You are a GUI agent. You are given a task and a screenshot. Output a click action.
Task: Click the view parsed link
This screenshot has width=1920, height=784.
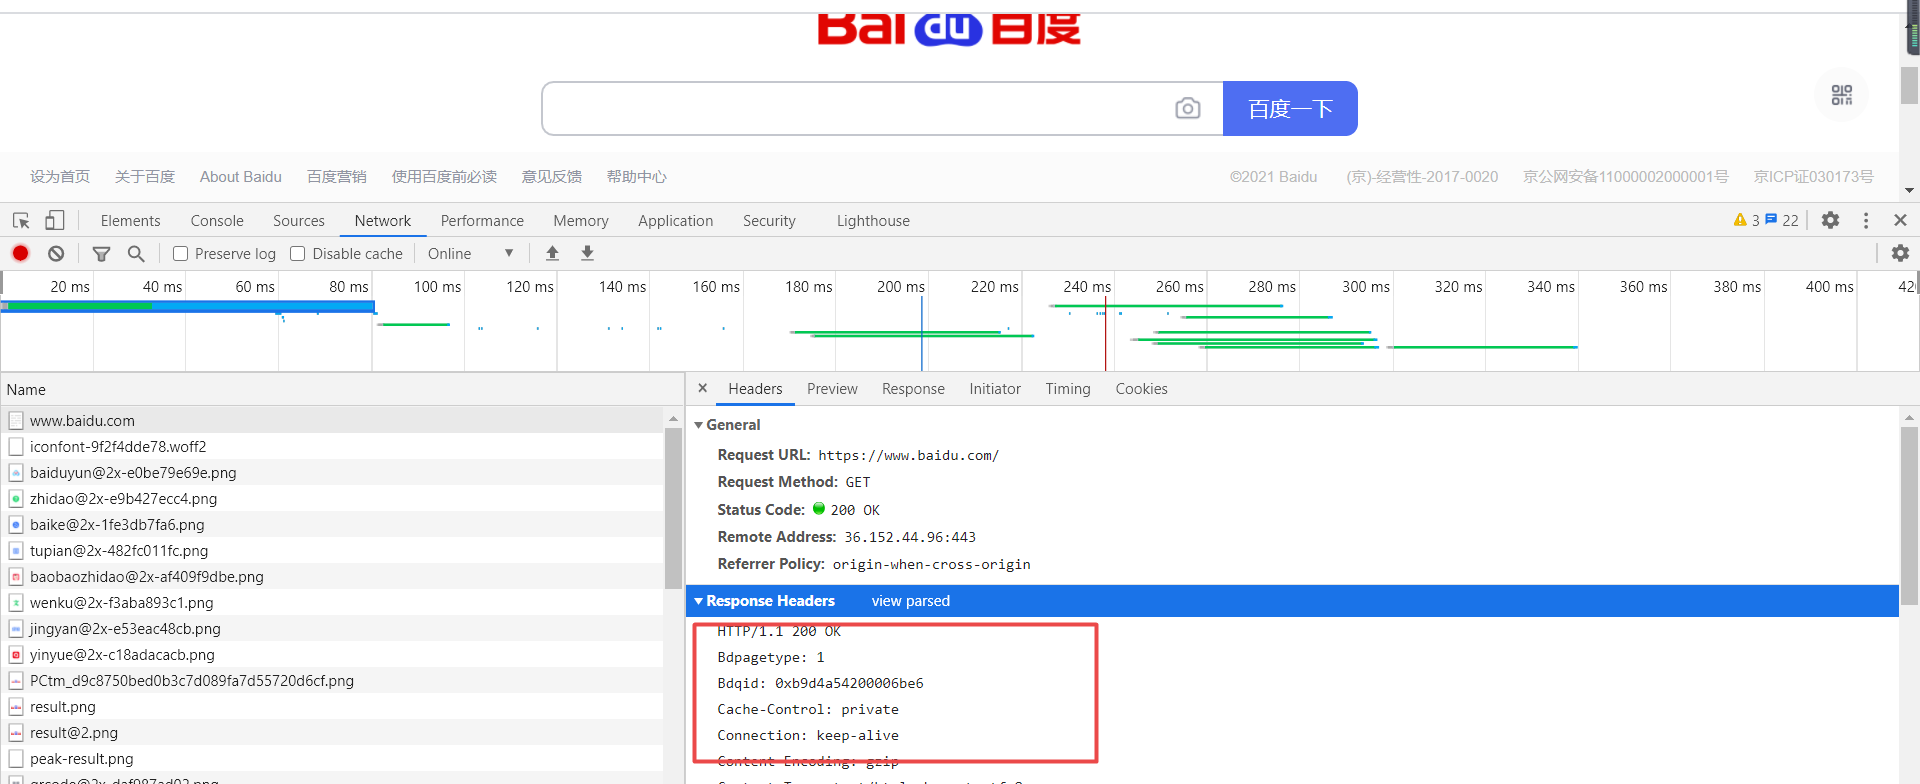(911, 601)
